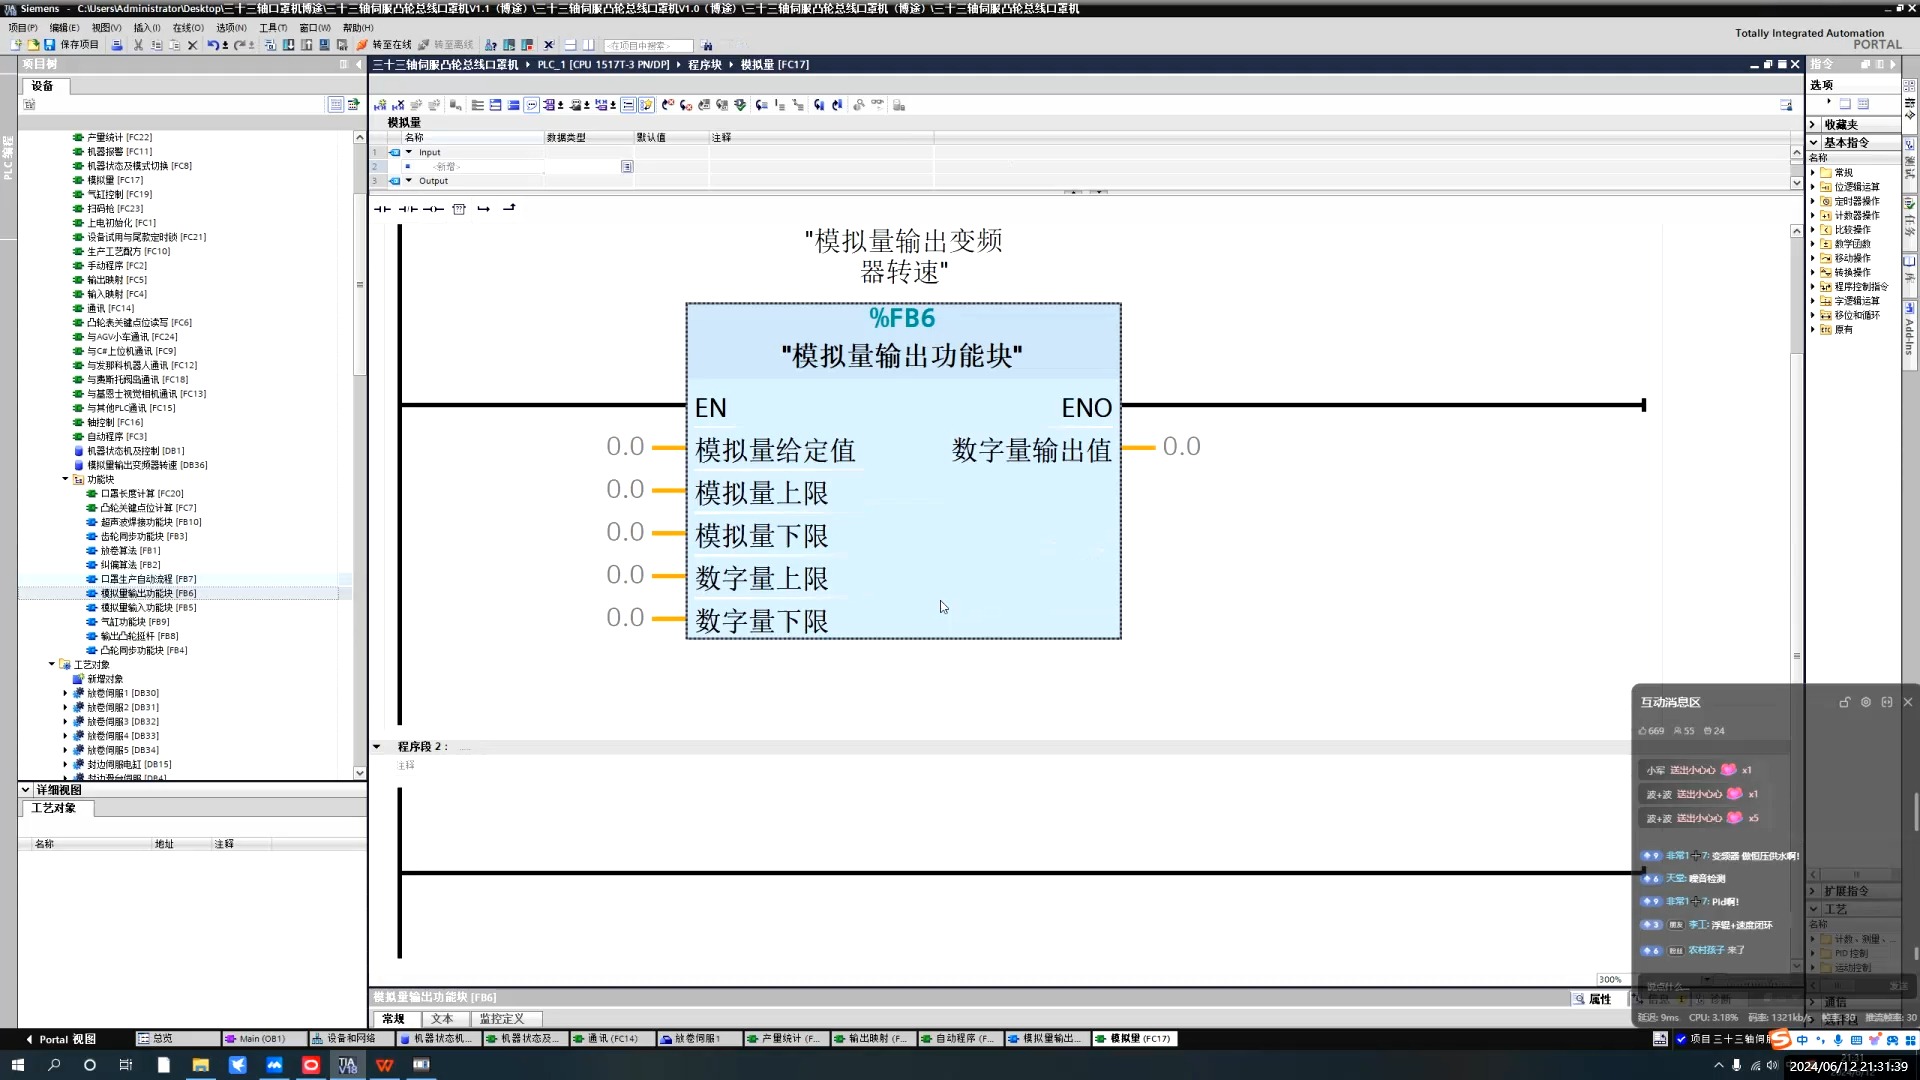
Task: Insert a normally open contact from favorites bar
Action: (382, 209)
